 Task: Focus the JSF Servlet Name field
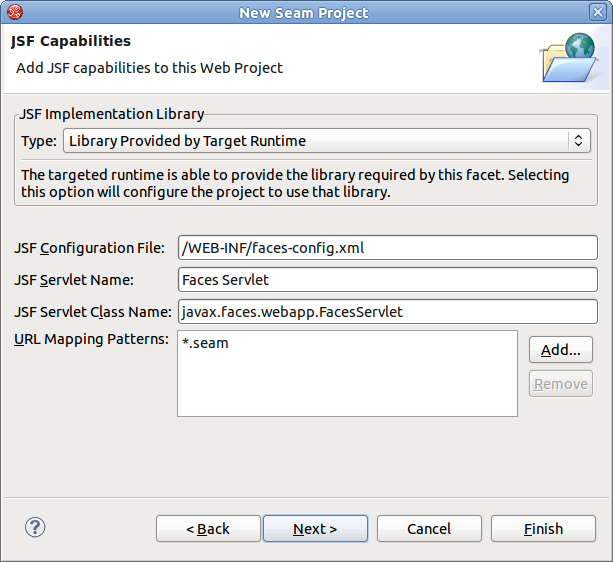pos(386,279)
